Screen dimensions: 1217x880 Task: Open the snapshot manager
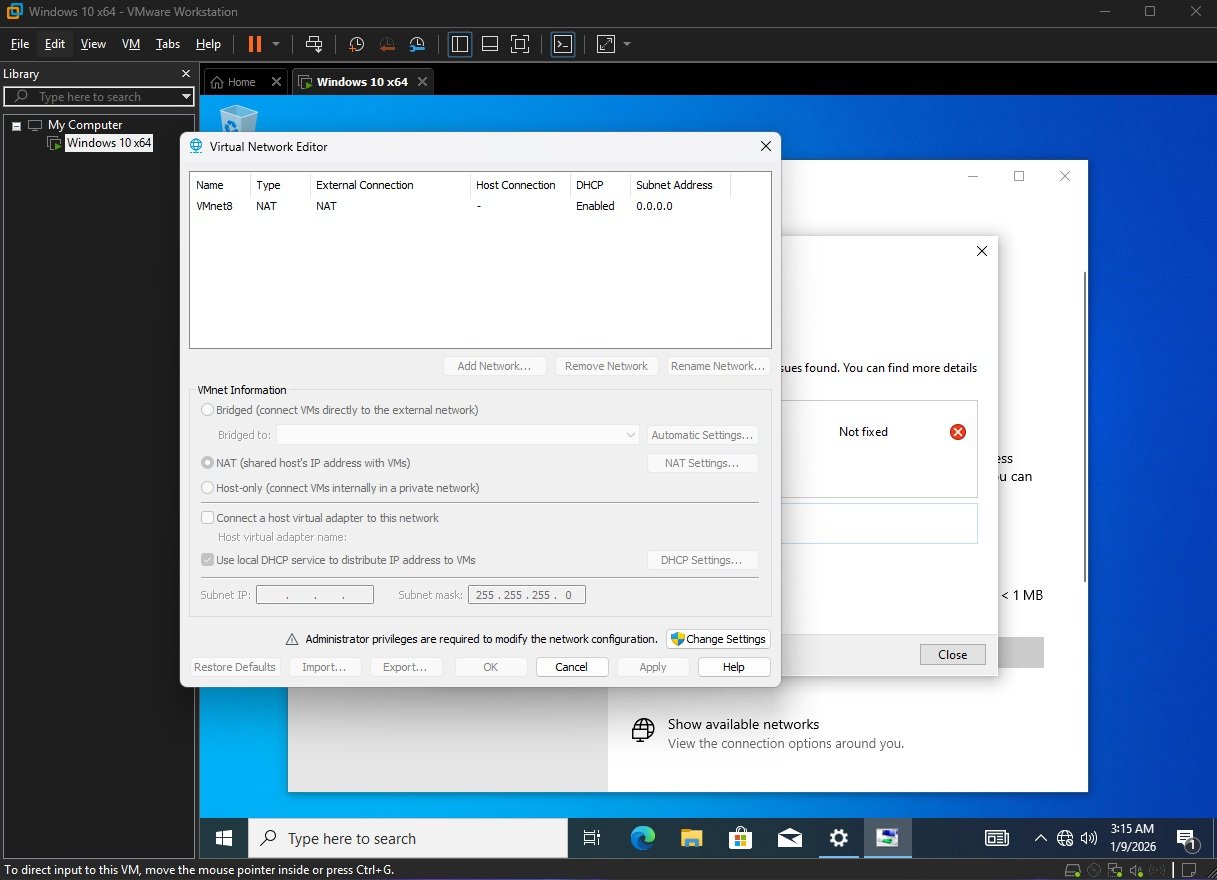[x=417, y=44]
